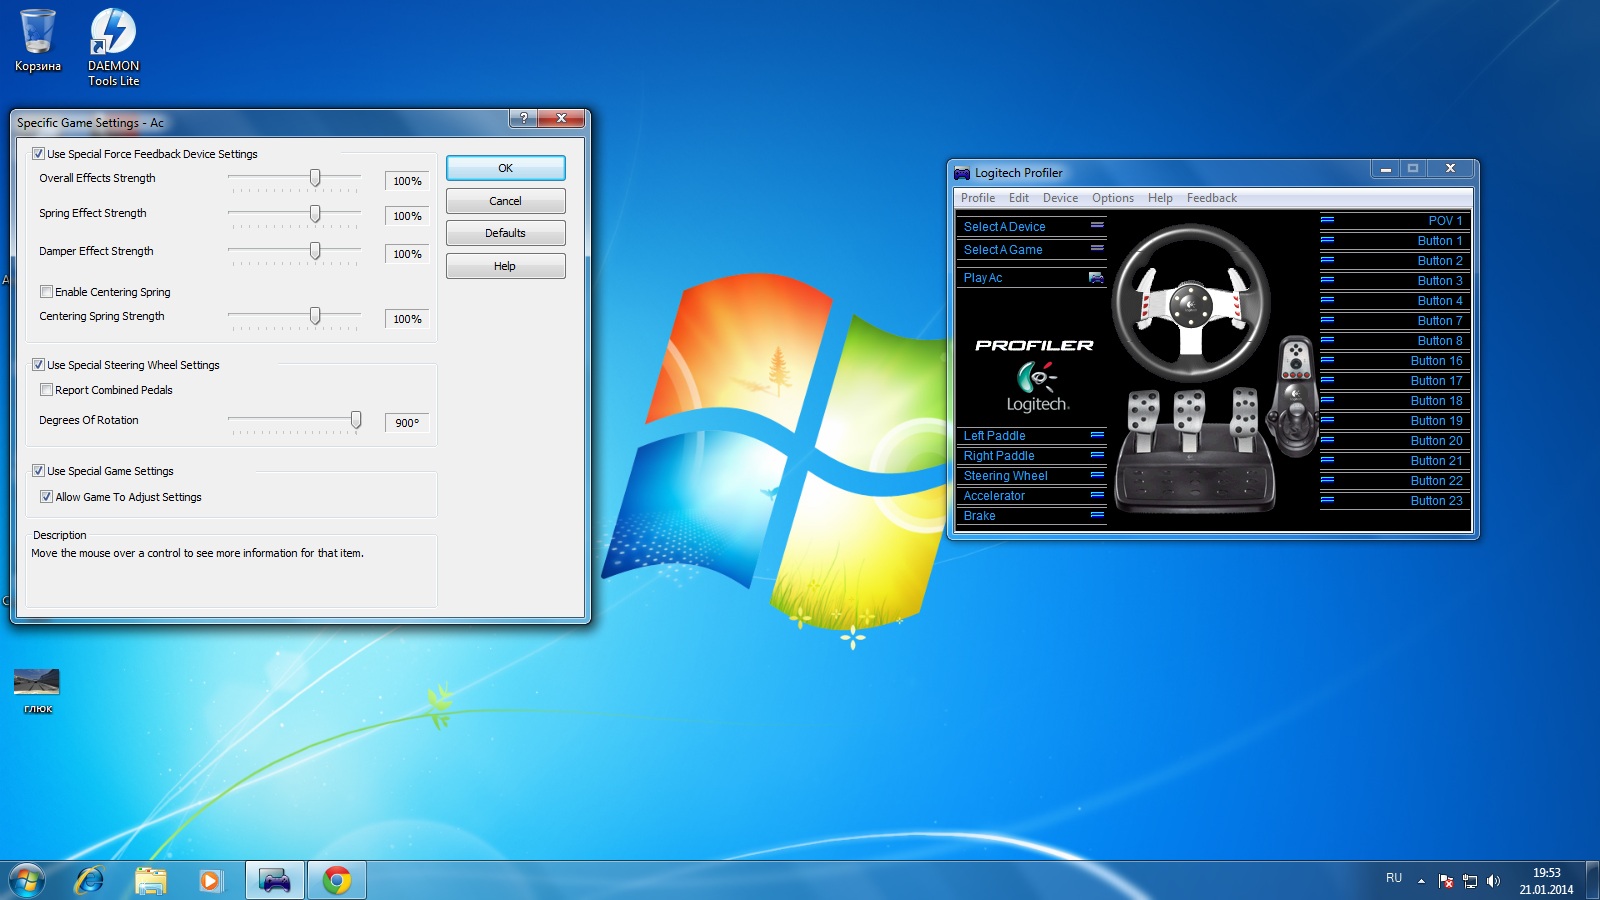Expand the Select A Device dropdown
This screenshot has height=900, width=1600.
click(x=1096, y=226)
